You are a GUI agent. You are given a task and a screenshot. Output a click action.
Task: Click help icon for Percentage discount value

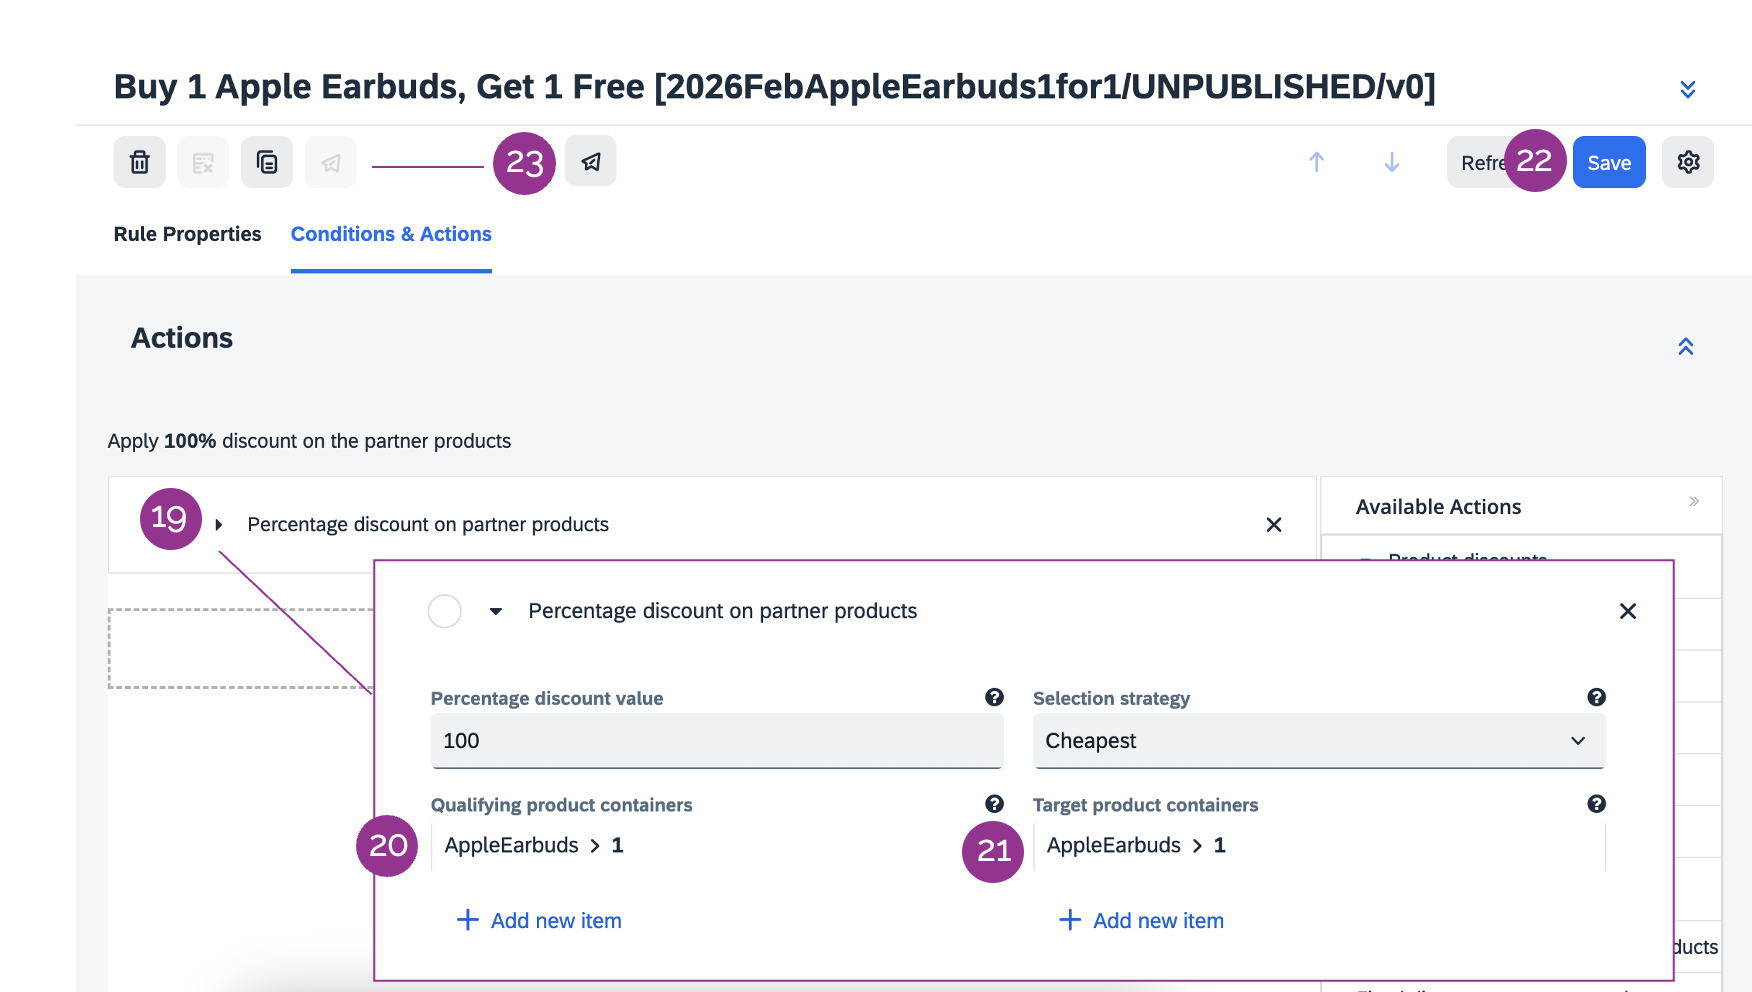[994, 697]
